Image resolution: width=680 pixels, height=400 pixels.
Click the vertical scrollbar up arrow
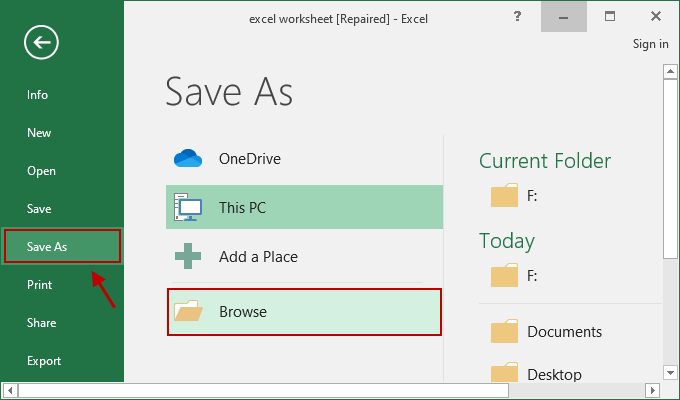[x=670, y=72]
